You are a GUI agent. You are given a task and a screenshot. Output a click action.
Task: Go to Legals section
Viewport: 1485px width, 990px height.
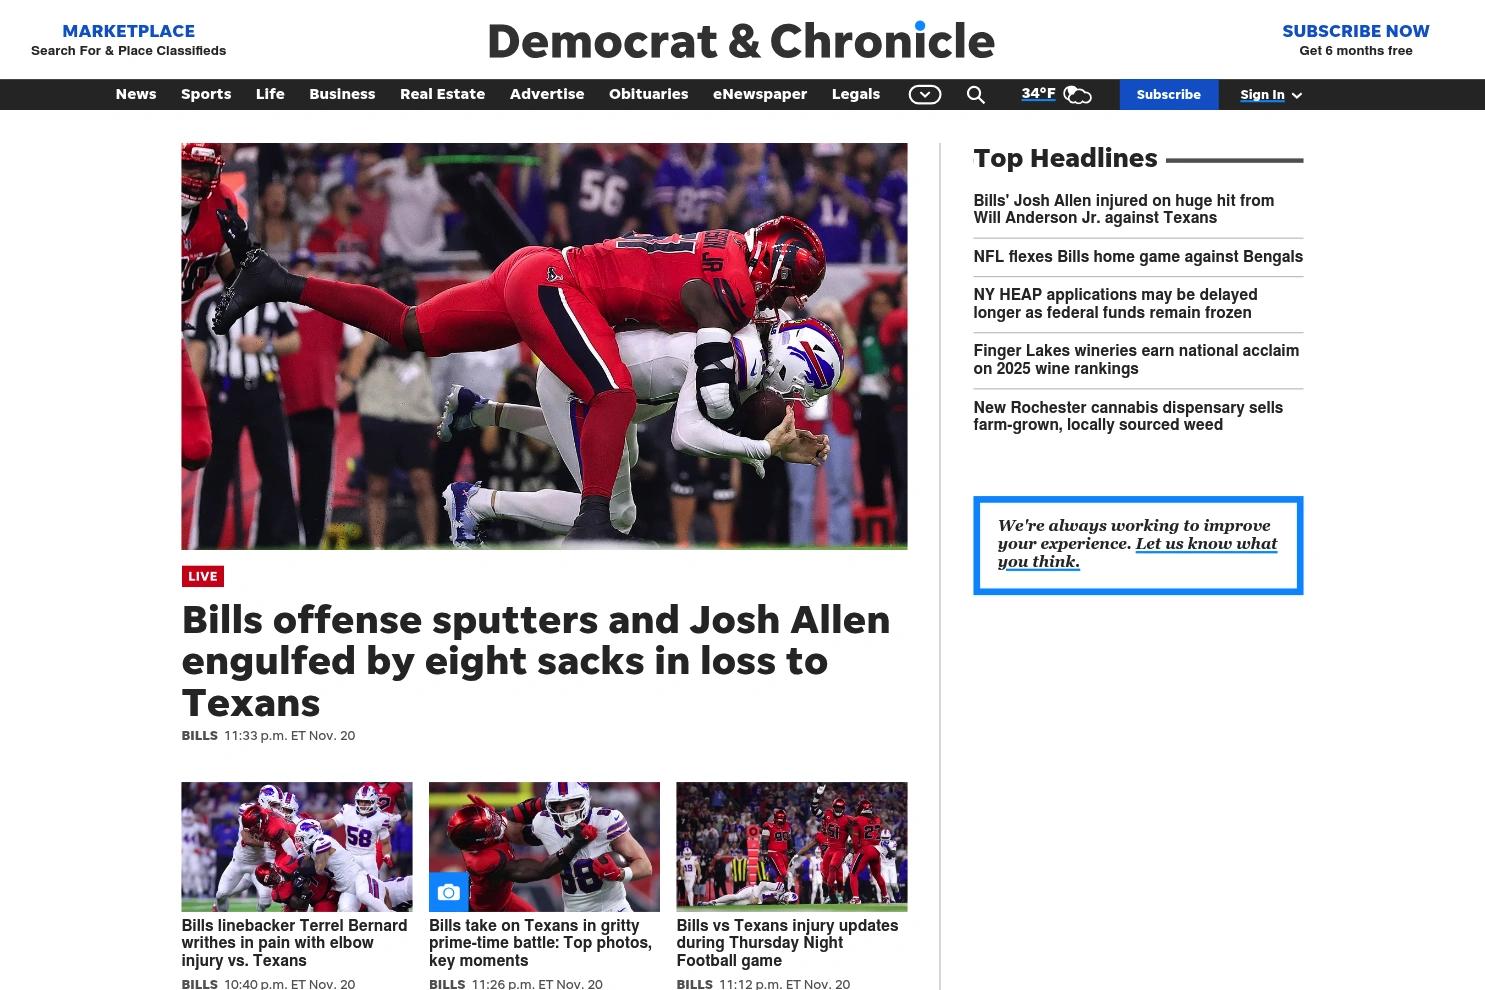(x=856, y=94)
